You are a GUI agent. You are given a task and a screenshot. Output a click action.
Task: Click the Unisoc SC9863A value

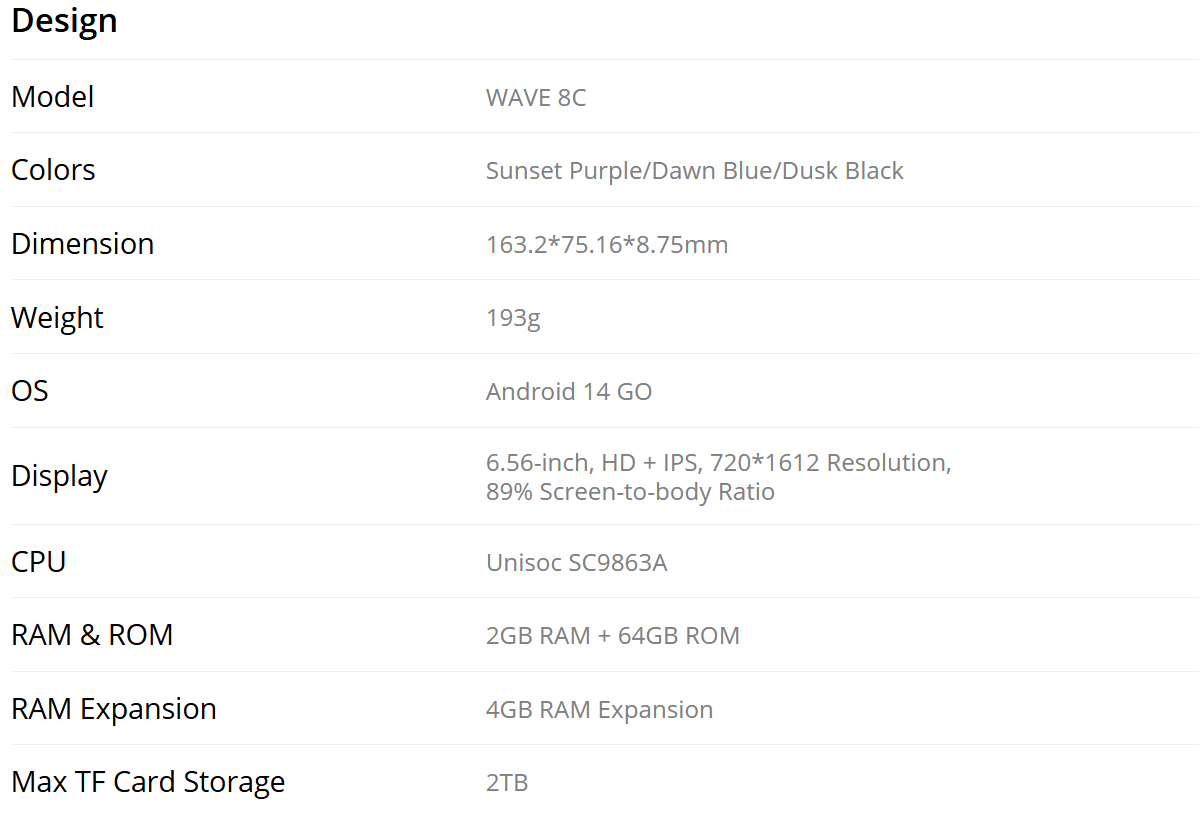576,563
